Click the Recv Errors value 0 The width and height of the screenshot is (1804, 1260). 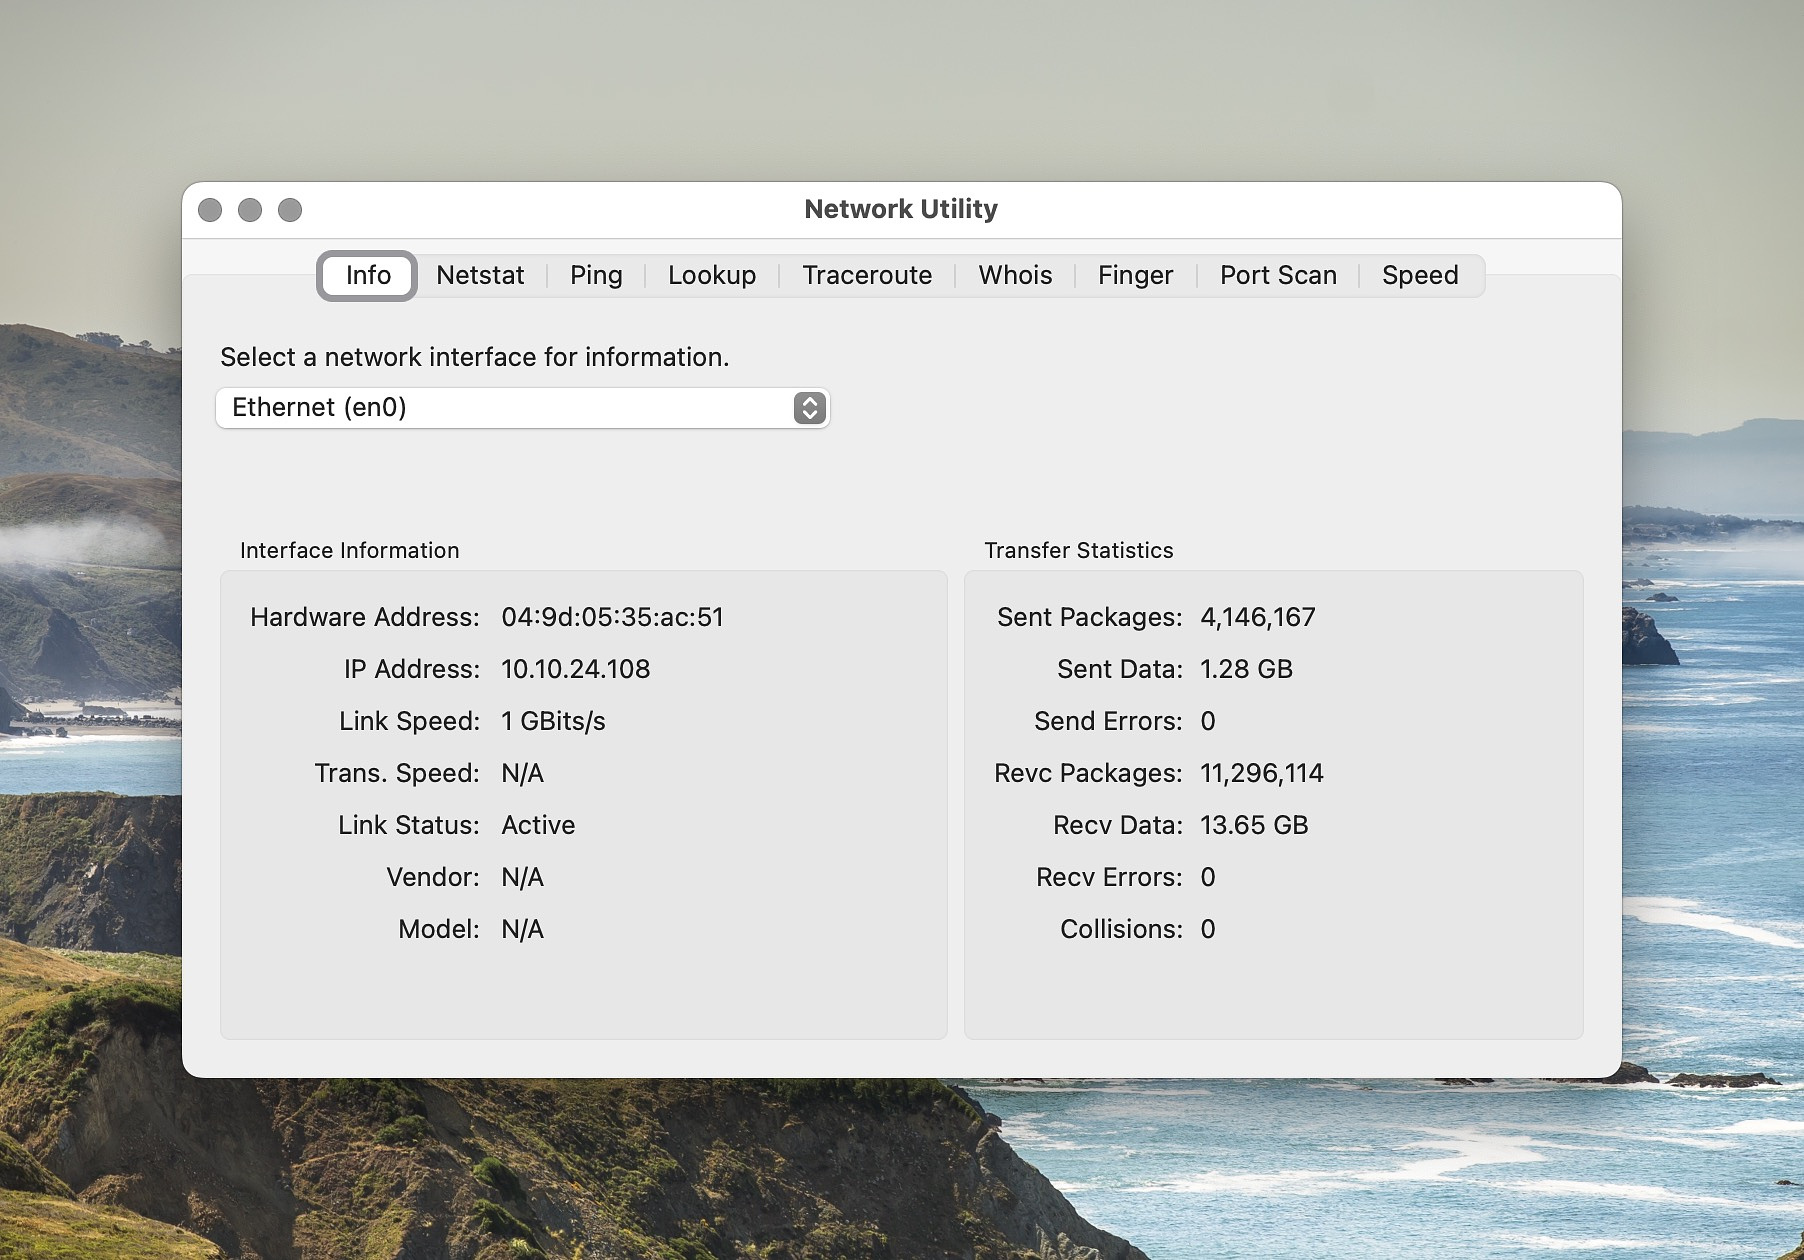click(1208, 877)
